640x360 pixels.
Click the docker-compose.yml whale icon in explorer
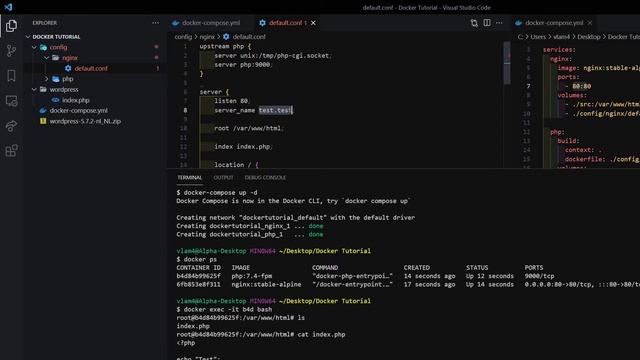[43, 111]
